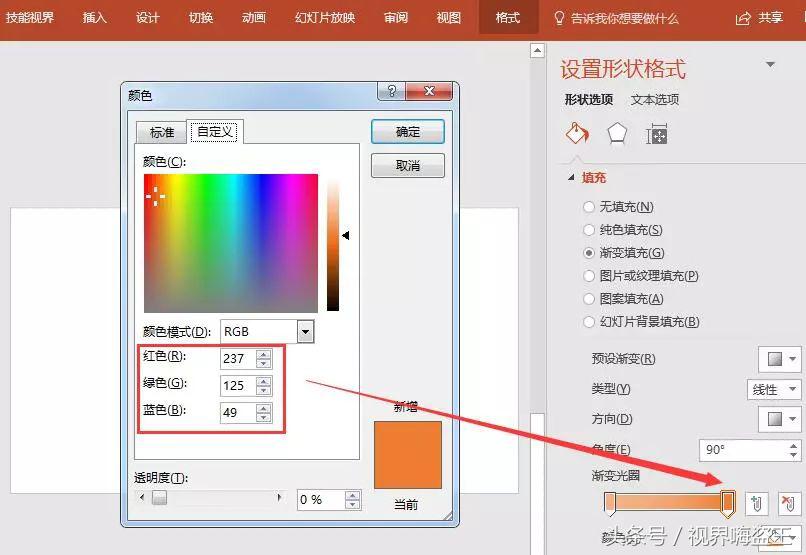Open the Slide Show ribbon tab
The height and width of the screenshot is (555, 806).
(325, 18)
